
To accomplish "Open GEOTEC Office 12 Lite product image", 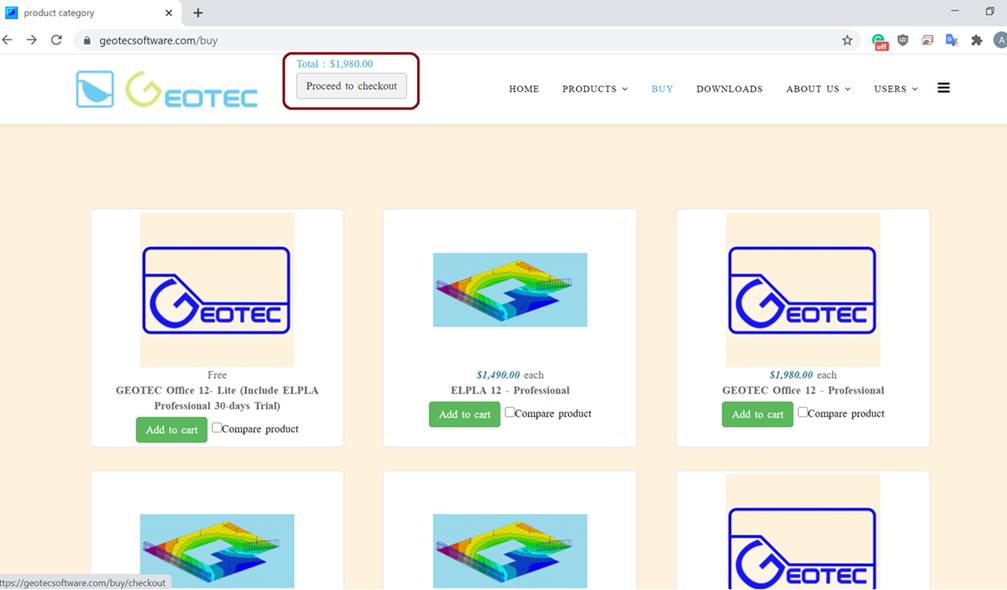I will point(217,290).
